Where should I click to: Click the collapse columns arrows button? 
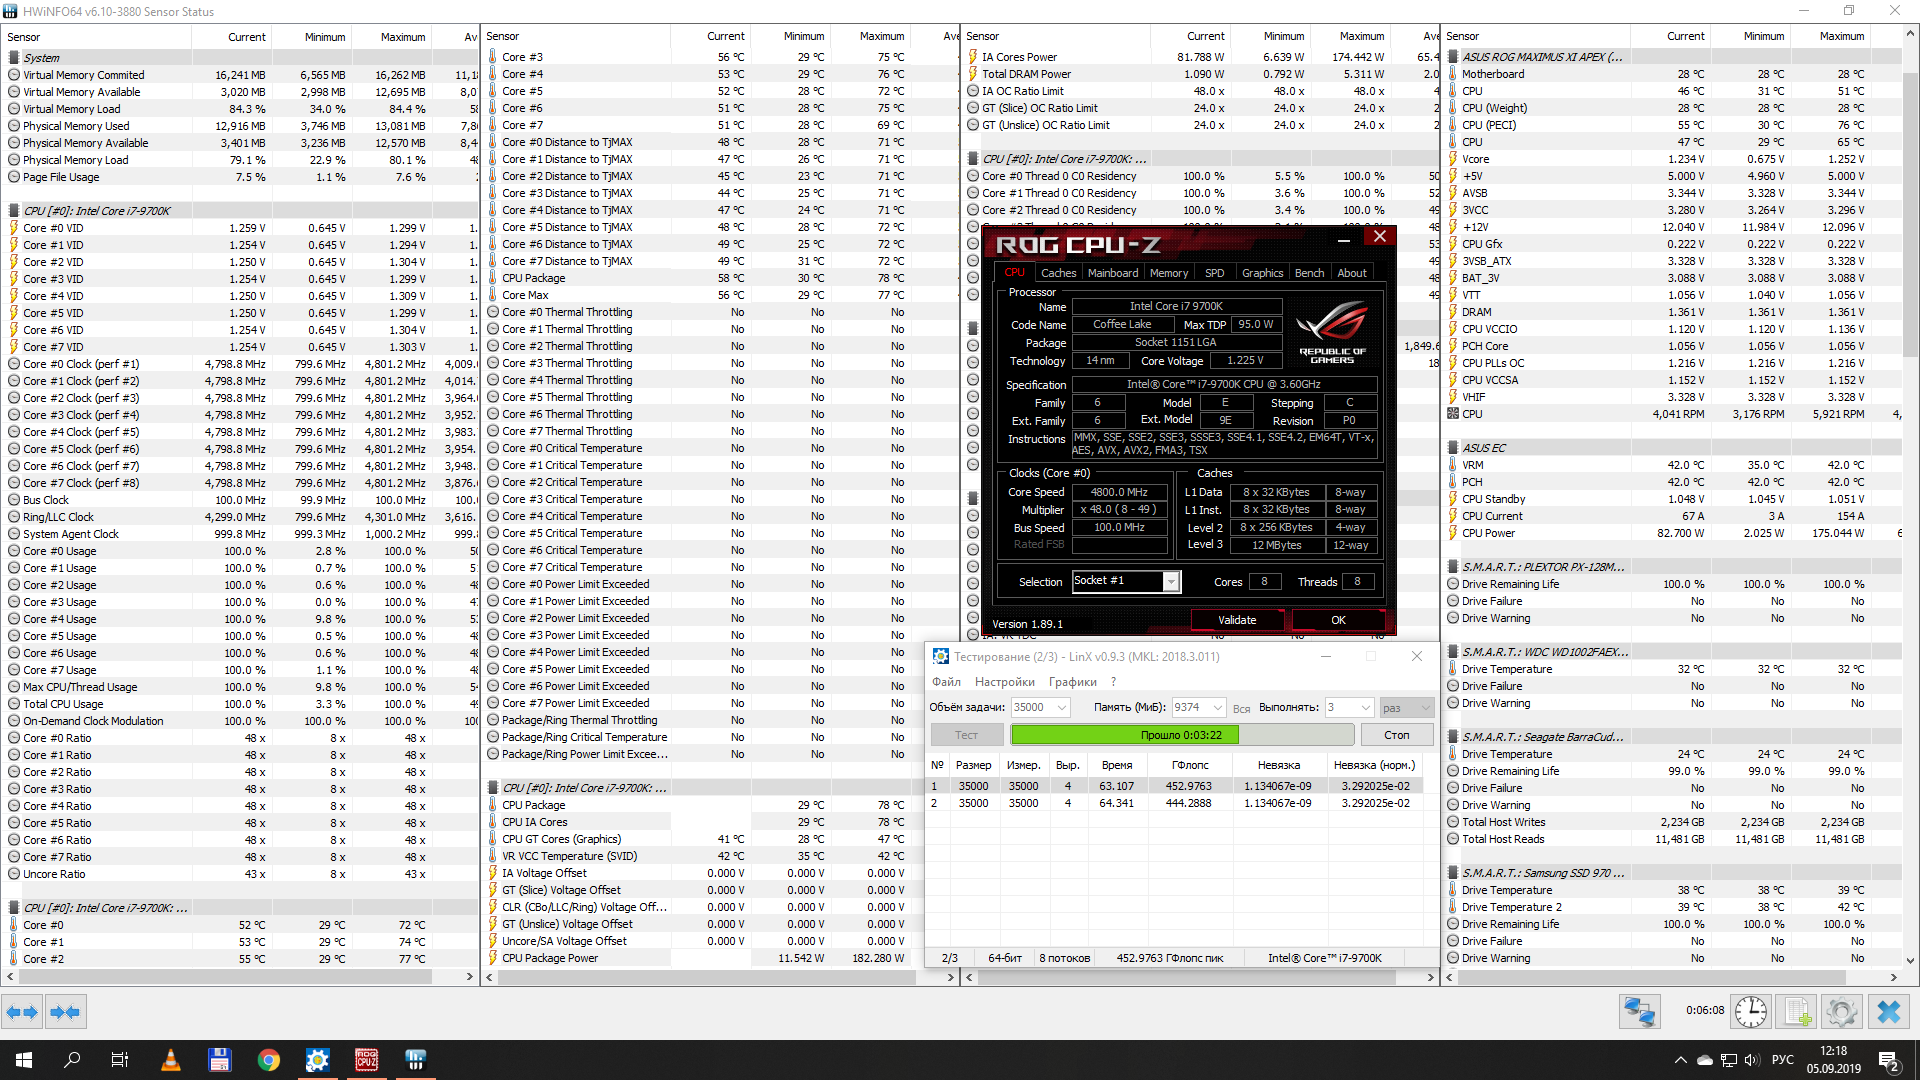point(65,1012)
